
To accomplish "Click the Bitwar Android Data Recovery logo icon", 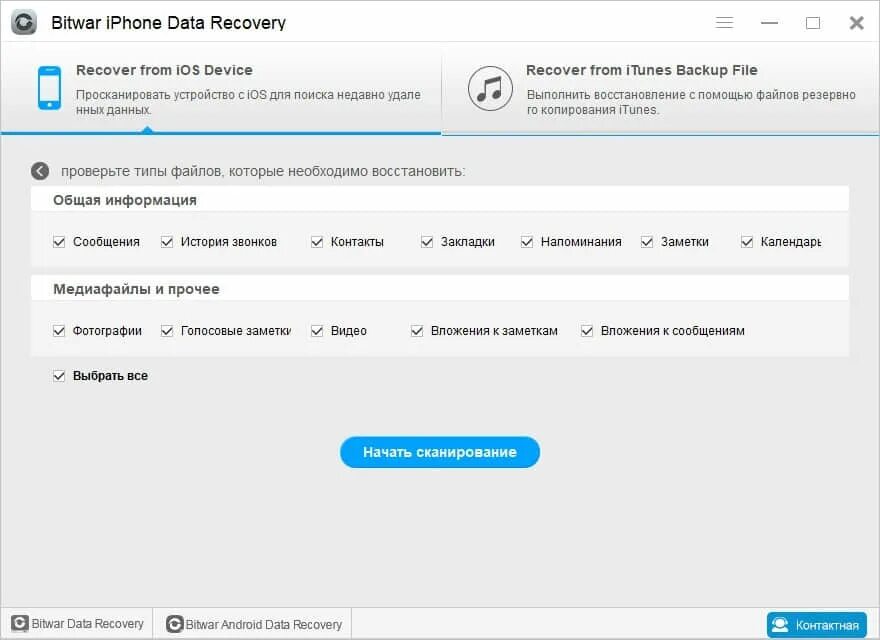I will [175, 624].
